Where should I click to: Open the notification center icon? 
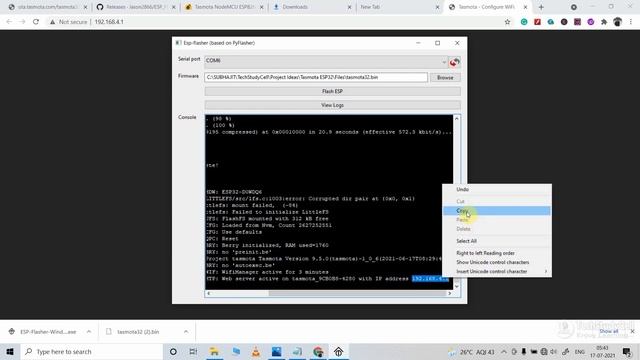[x=627, y=352]
